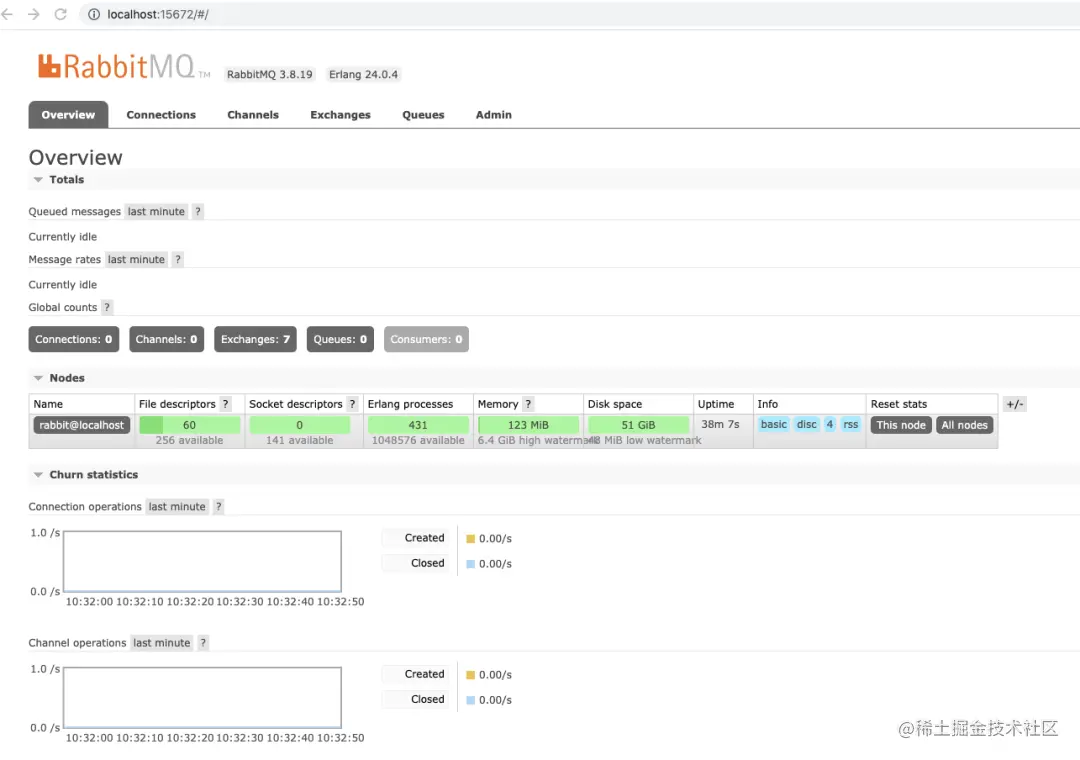Click the disc info tag
1080x760 pixels.
pos(807,424)
